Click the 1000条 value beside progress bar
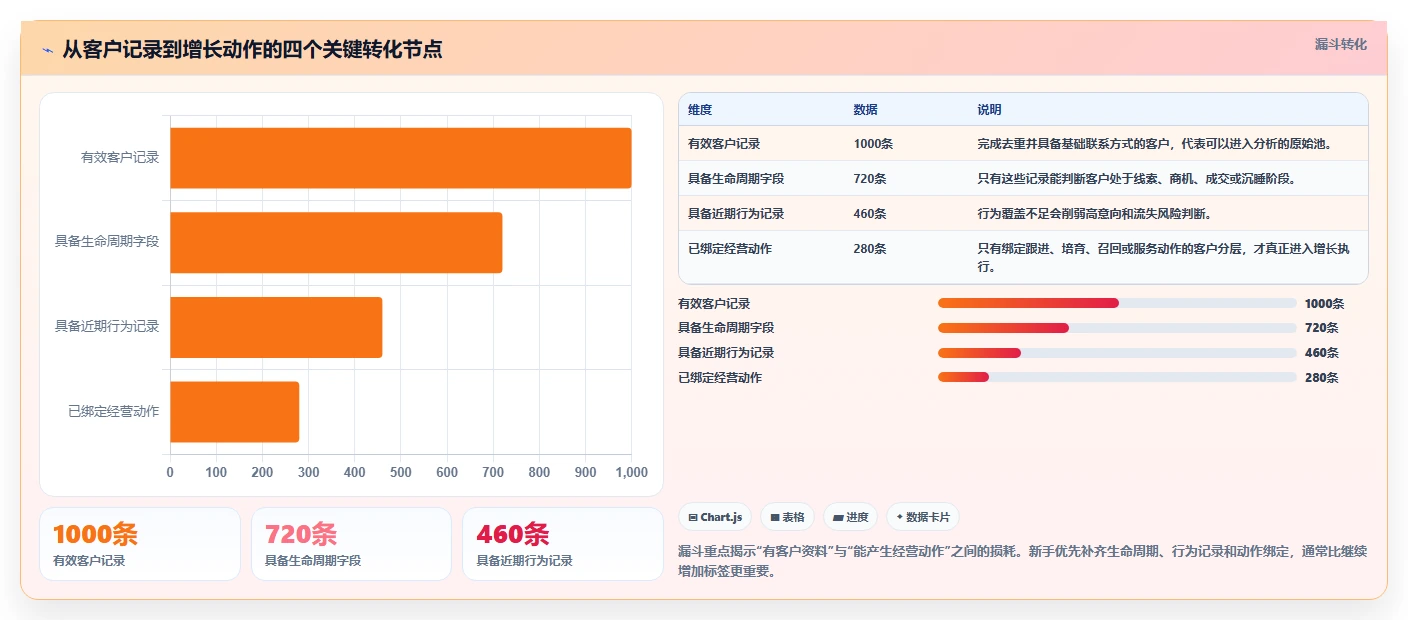 [x=1325, y=304]
